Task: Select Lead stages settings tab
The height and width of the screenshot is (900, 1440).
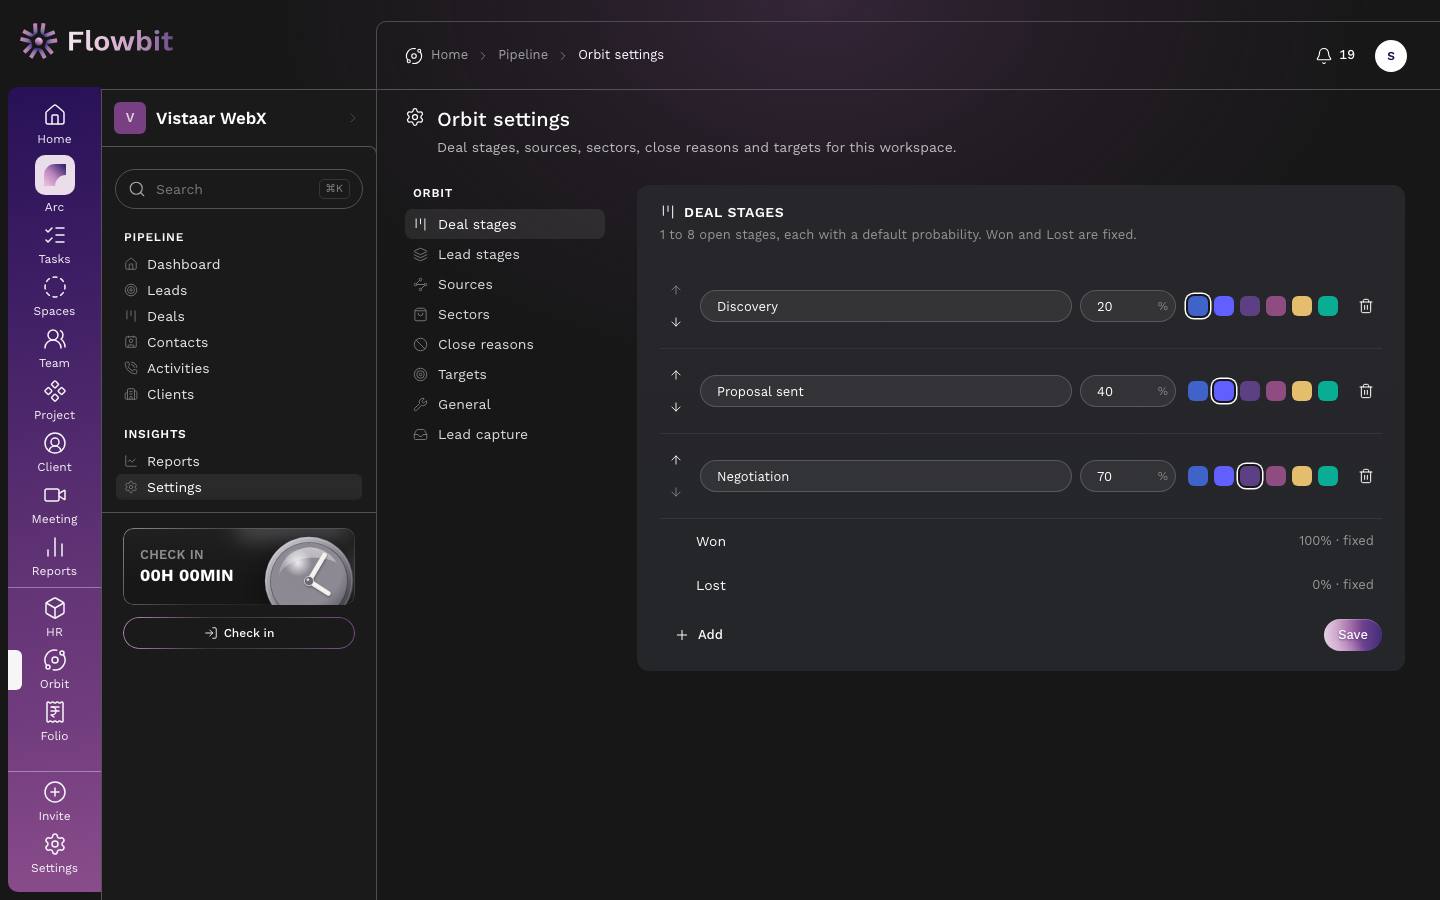Action: click(x=505, y=254)
